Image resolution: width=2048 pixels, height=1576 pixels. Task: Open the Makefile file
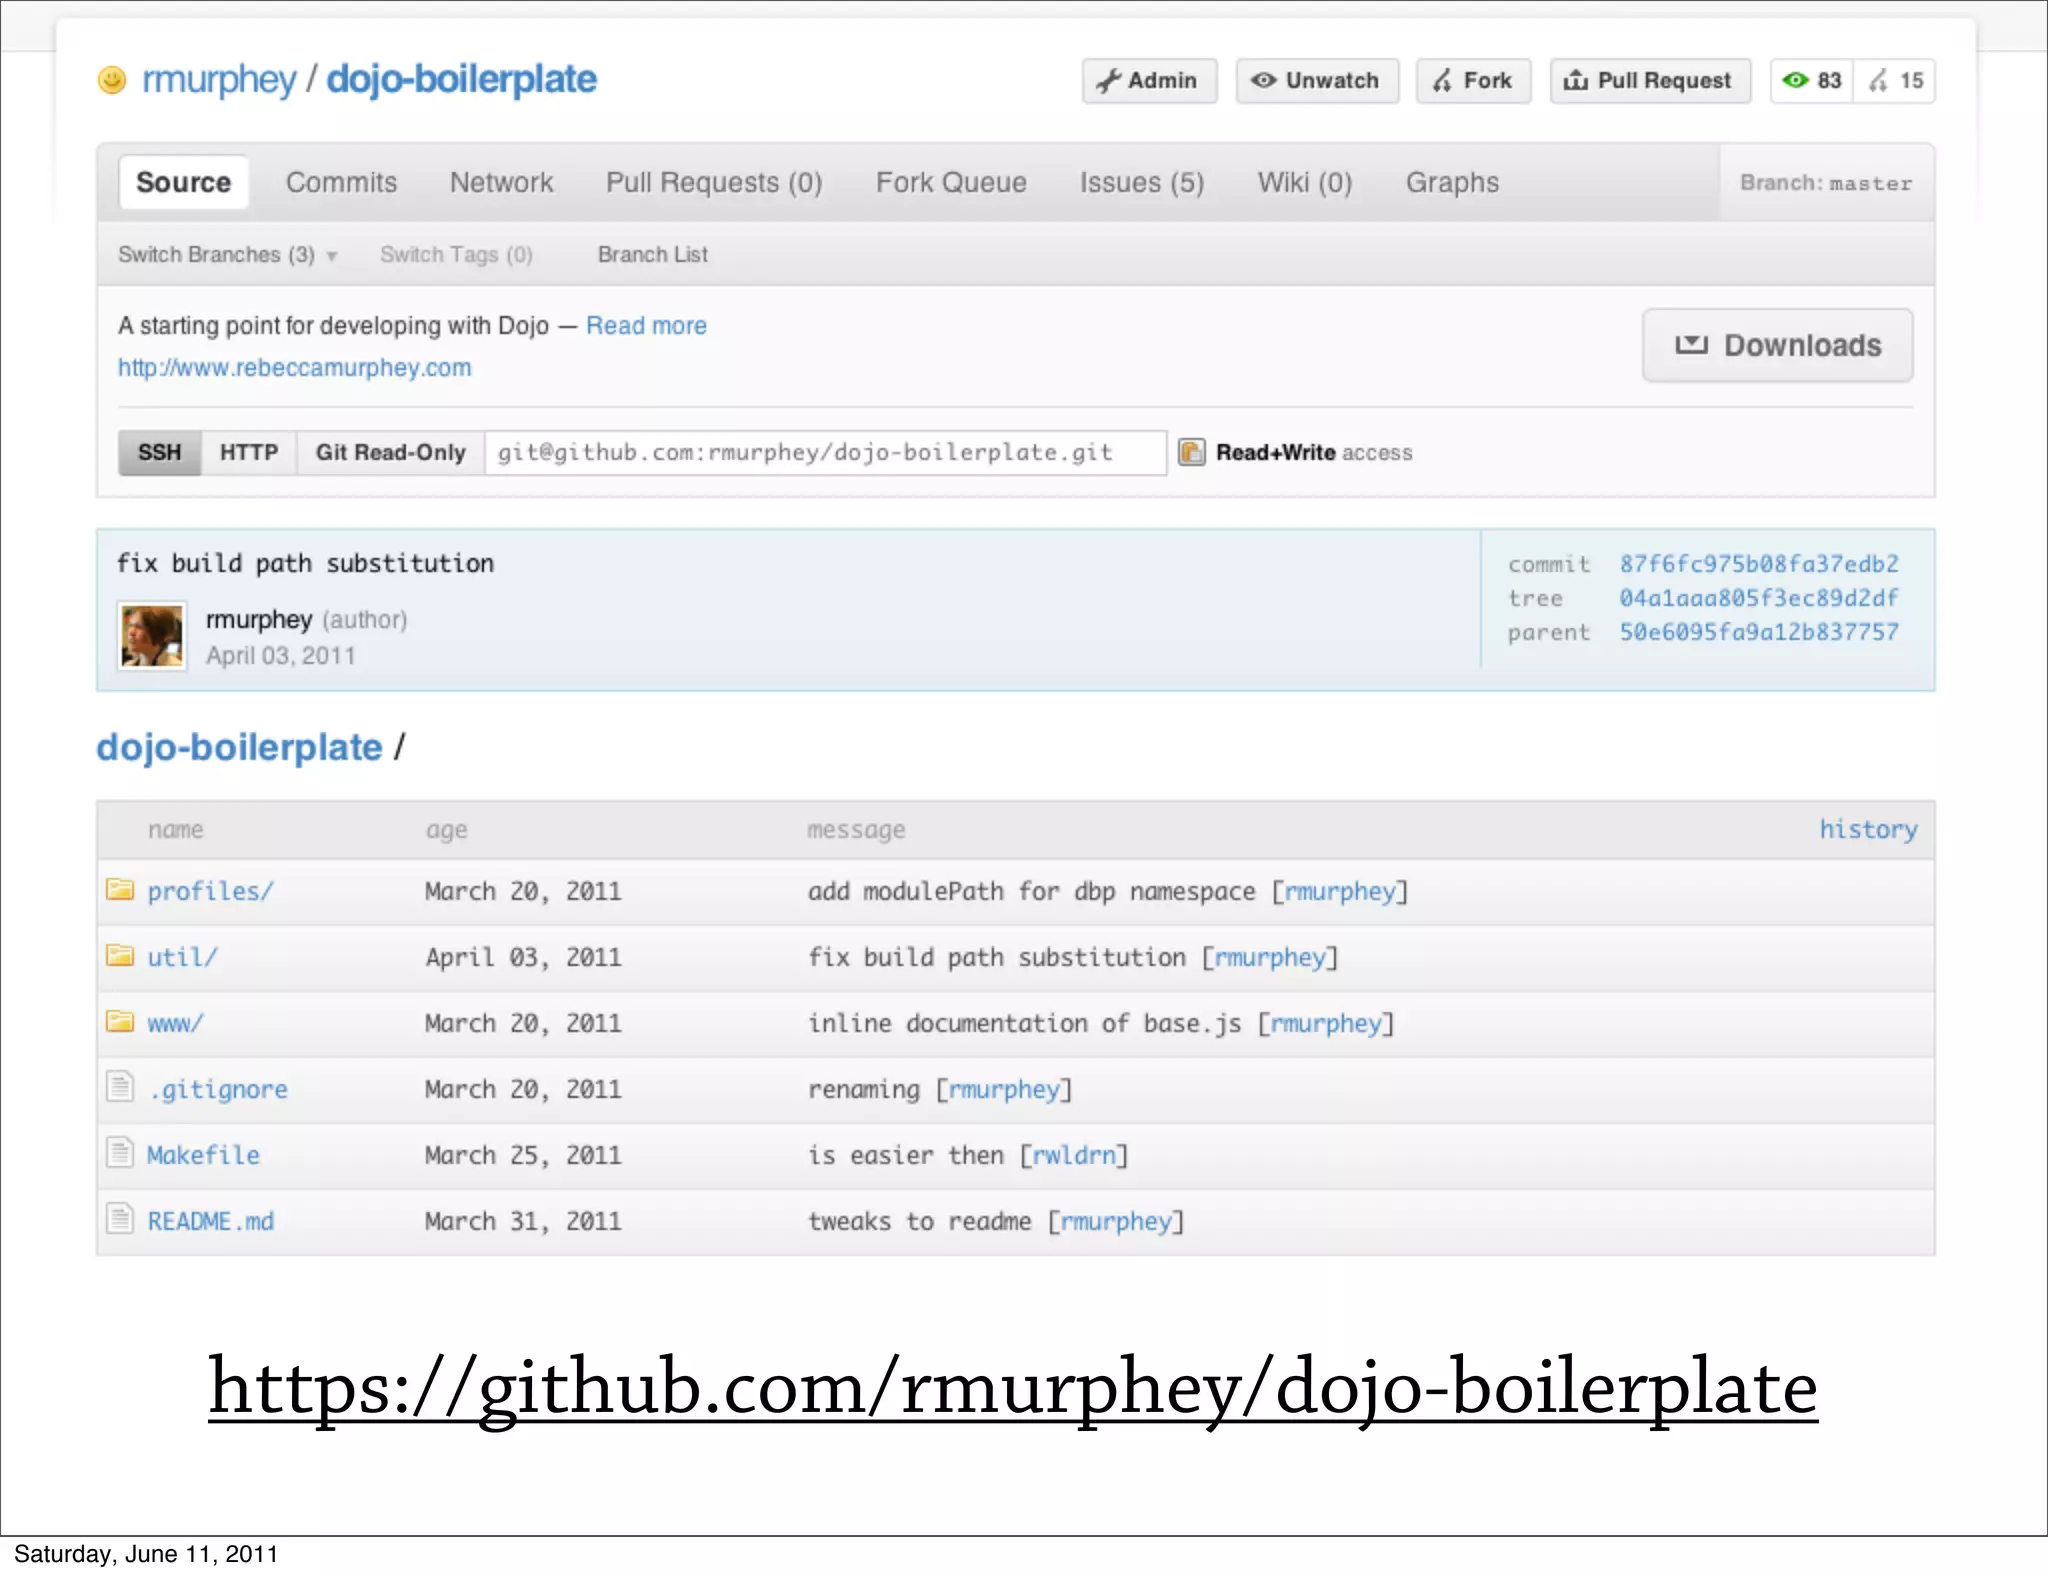pyautogui.click(x=203, y=1156)
